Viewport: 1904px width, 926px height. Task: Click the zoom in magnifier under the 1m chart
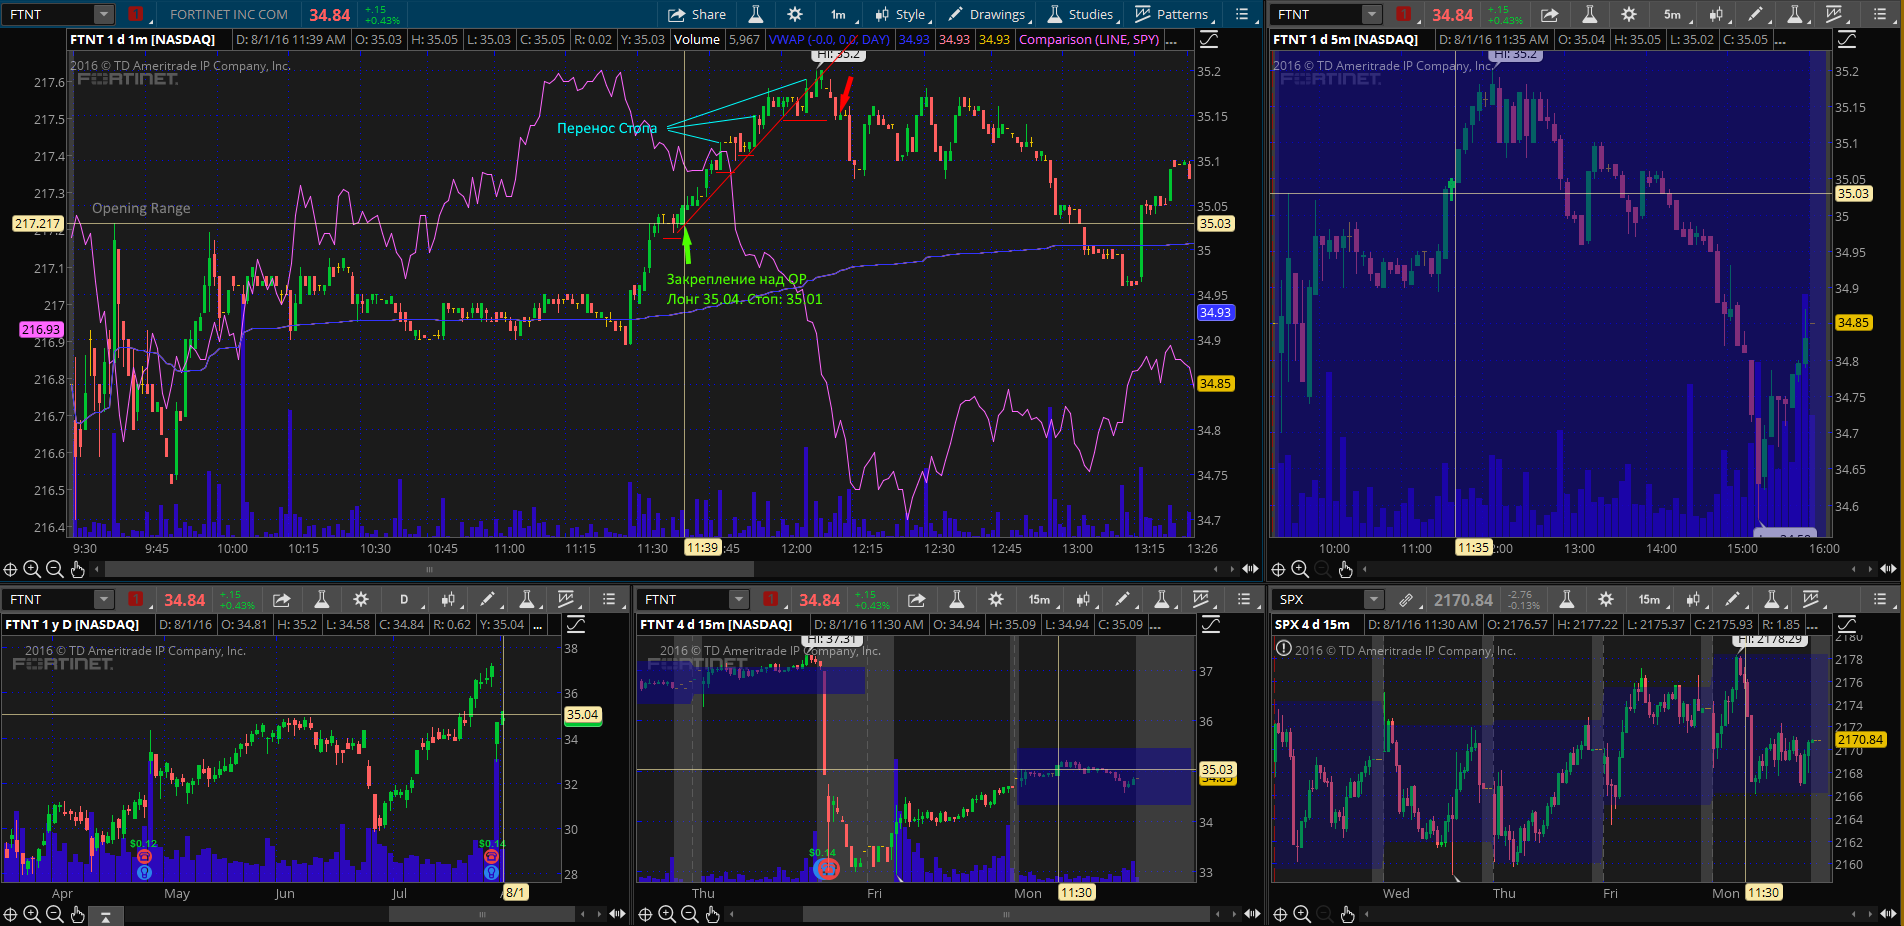pyautogui.click(x=32, y=569)
